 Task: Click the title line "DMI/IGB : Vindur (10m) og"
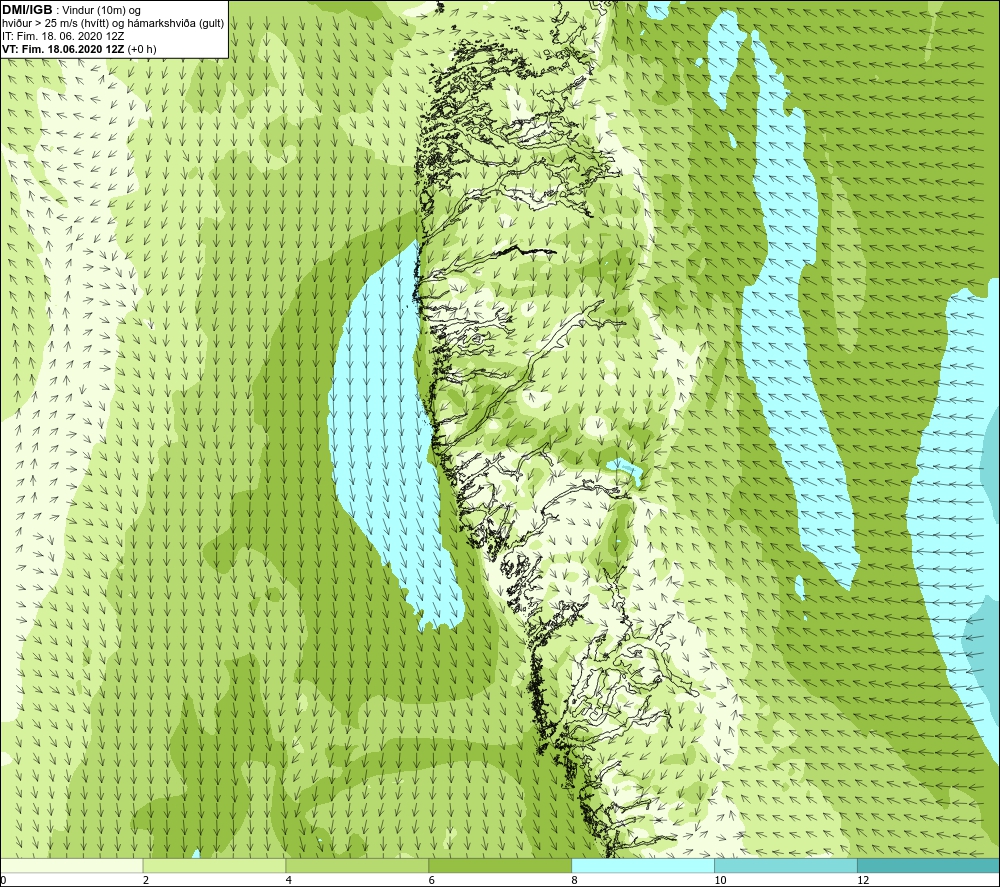click(71, 10)
